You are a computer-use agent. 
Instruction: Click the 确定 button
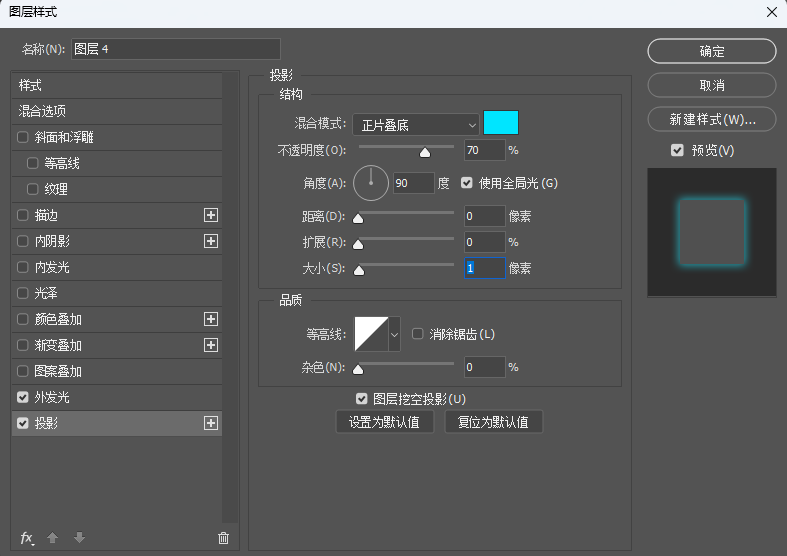tap(712, 51)
